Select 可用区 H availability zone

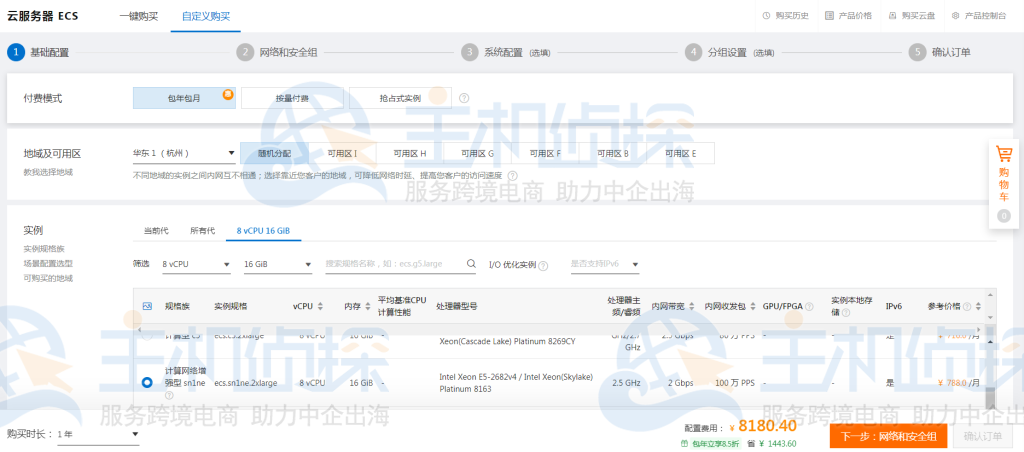(x=409, y=153)
